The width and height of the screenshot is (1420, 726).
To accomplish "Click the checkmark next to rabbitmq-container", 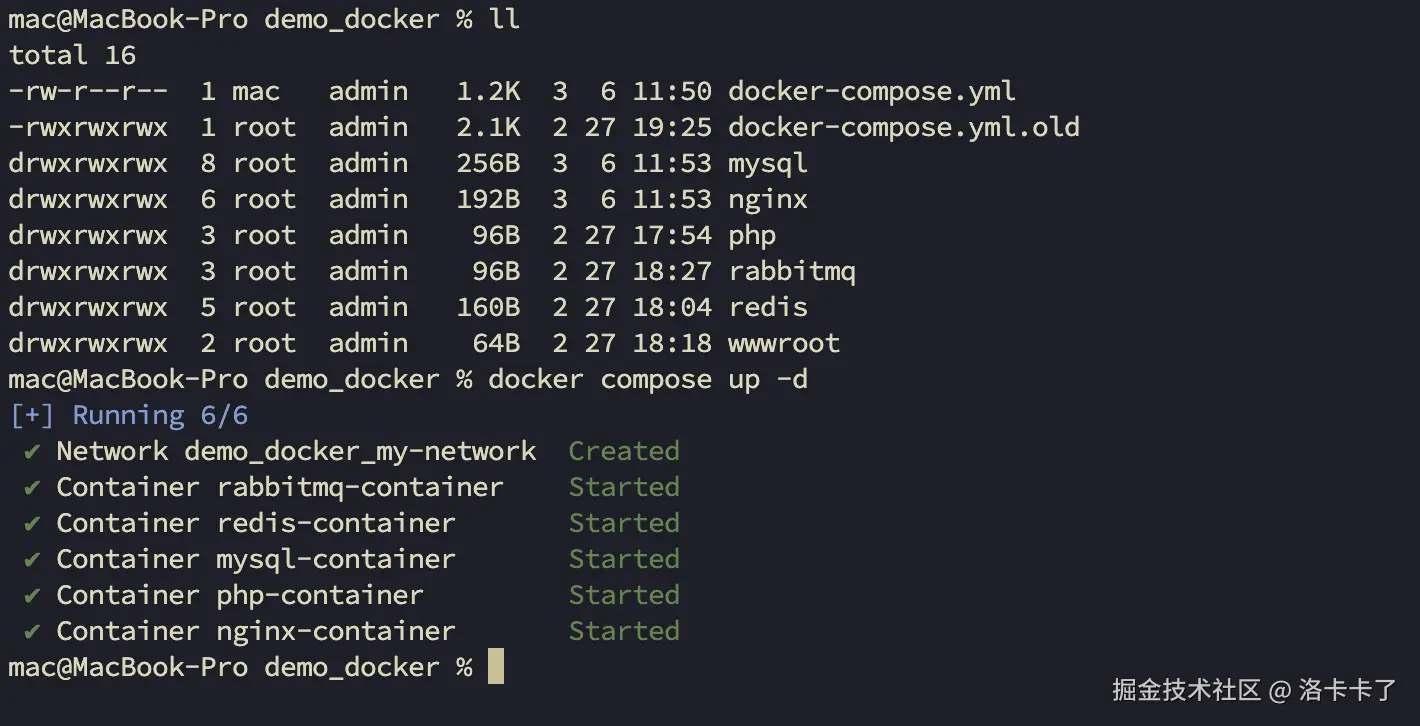I will pyautogui.click(x=33, y=488).
